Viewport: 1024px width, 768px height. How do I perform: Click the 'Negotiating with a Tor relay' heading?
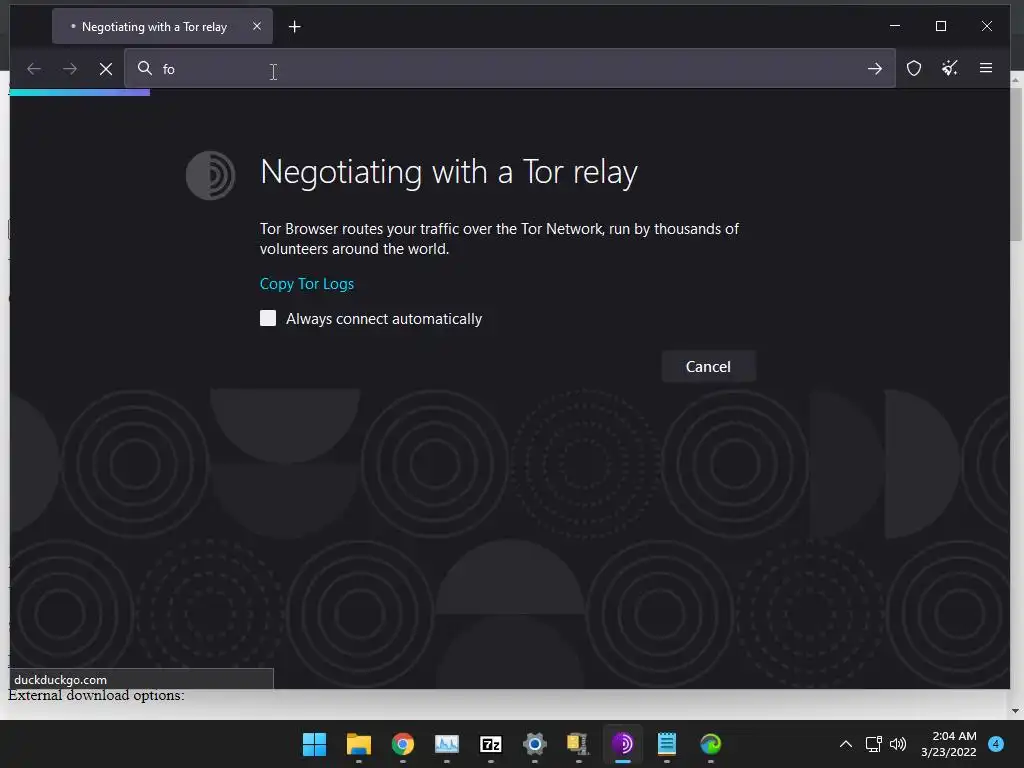point(449,172)
